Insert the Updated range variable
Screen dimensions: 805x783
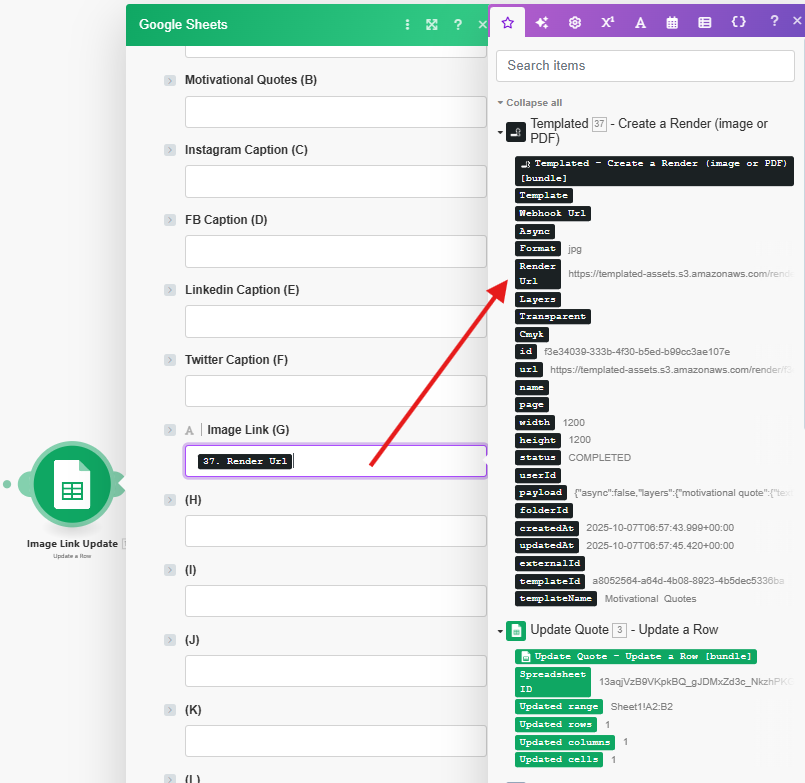click(559, 706)
